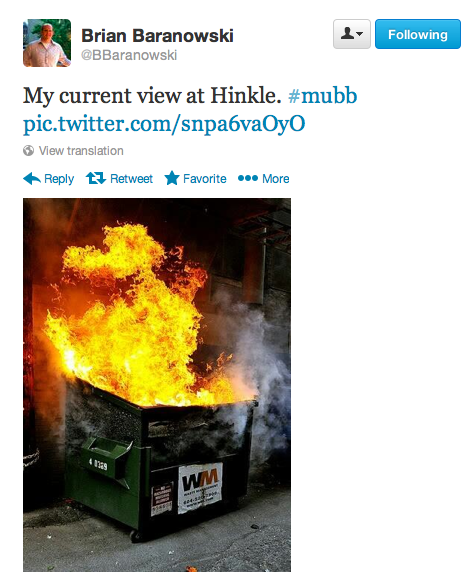The image size is (475, 586).
Task: Click the tweet text 'My current view at Hinkle.'
Action: click(152, 96)
